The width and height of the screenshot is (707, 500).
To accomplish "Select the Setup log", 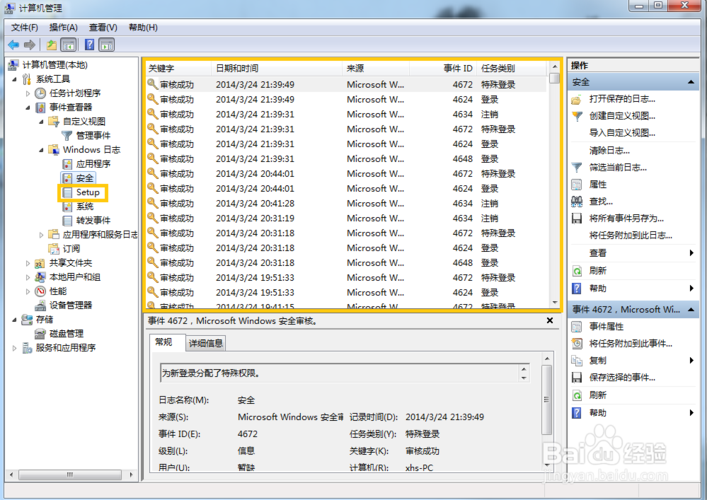I will 87,192.
